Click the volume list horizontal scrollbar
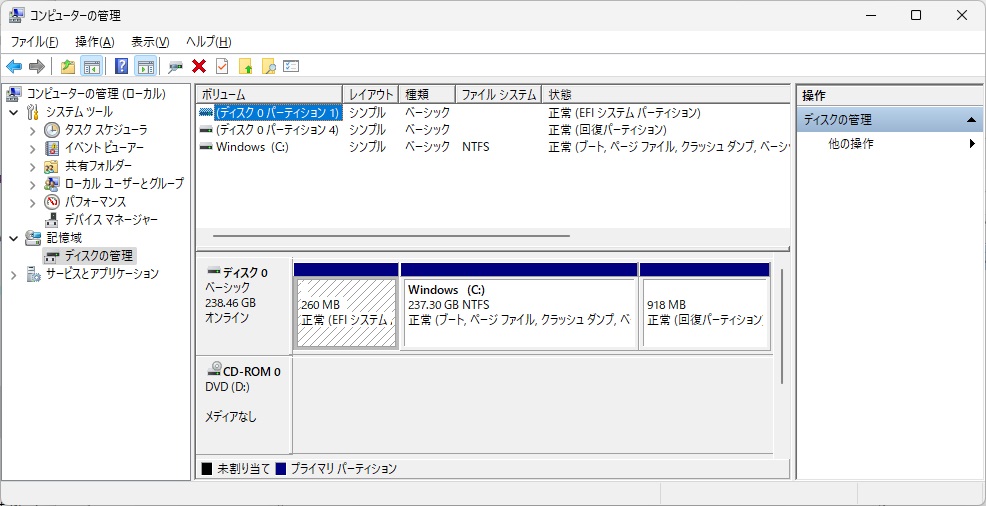Screen dimensions: 986x506 click(391, 236)
